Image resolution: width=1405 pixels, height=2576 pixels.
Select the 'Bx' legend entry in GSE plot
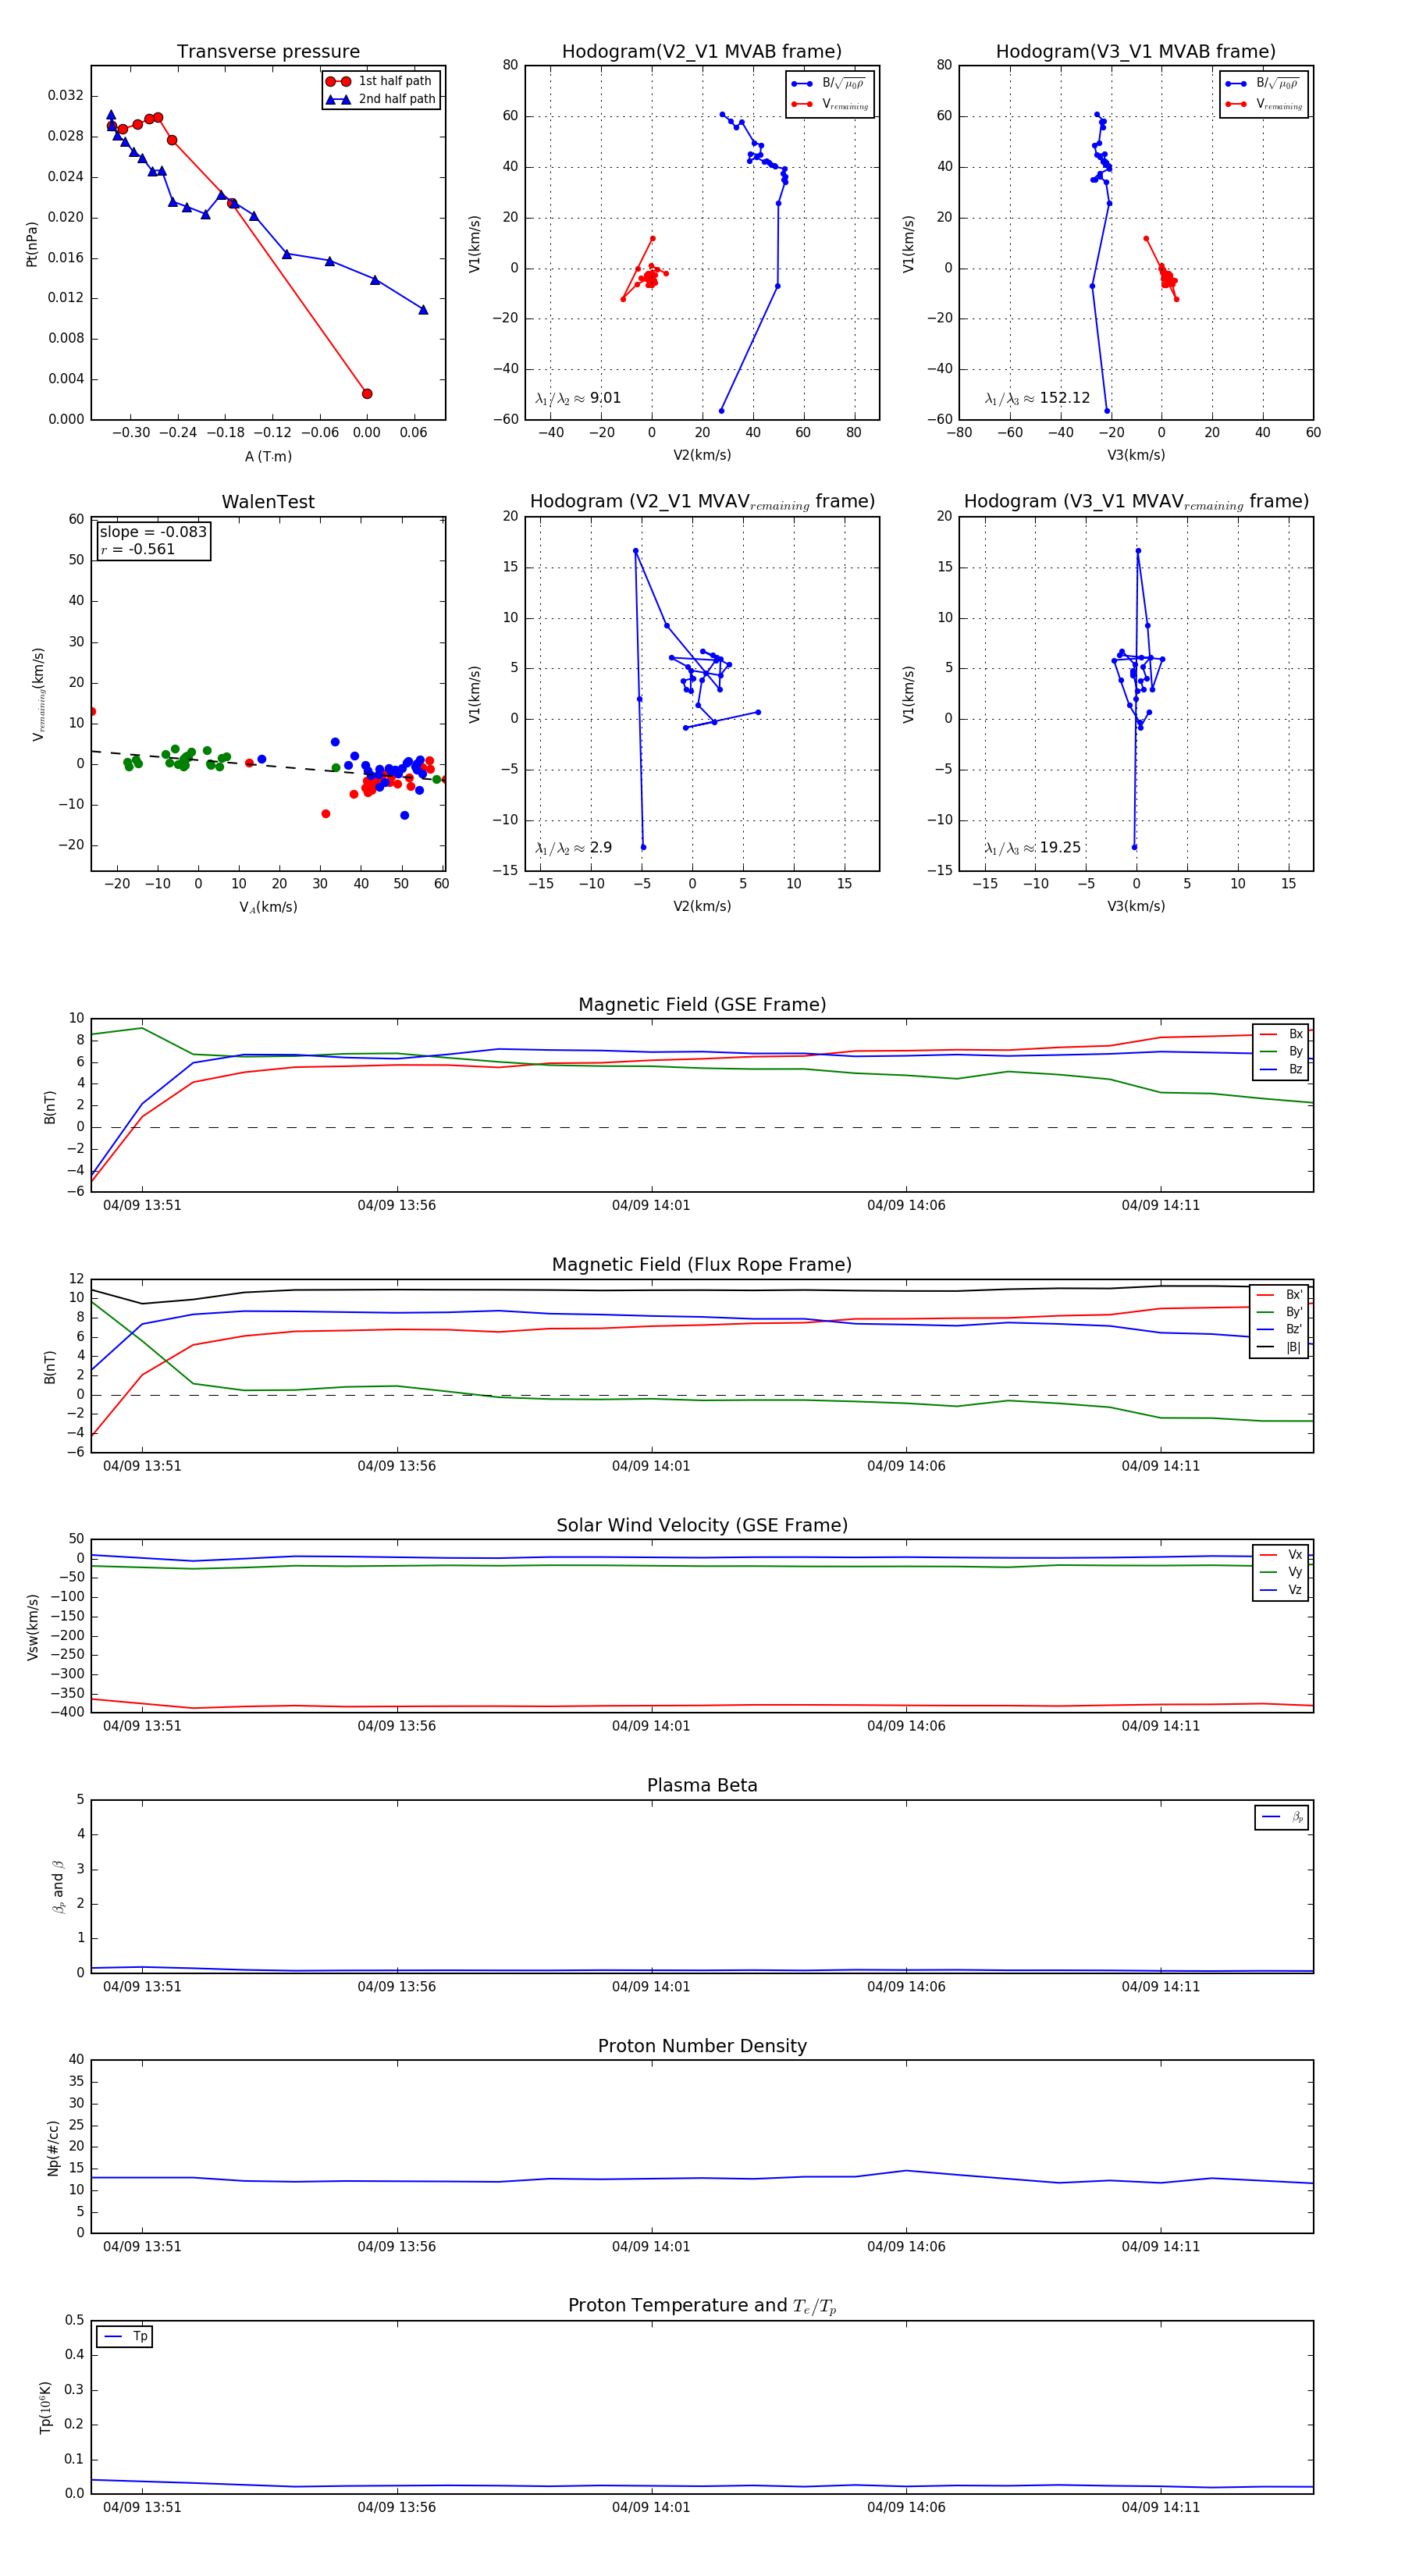pos(1281,1034)
